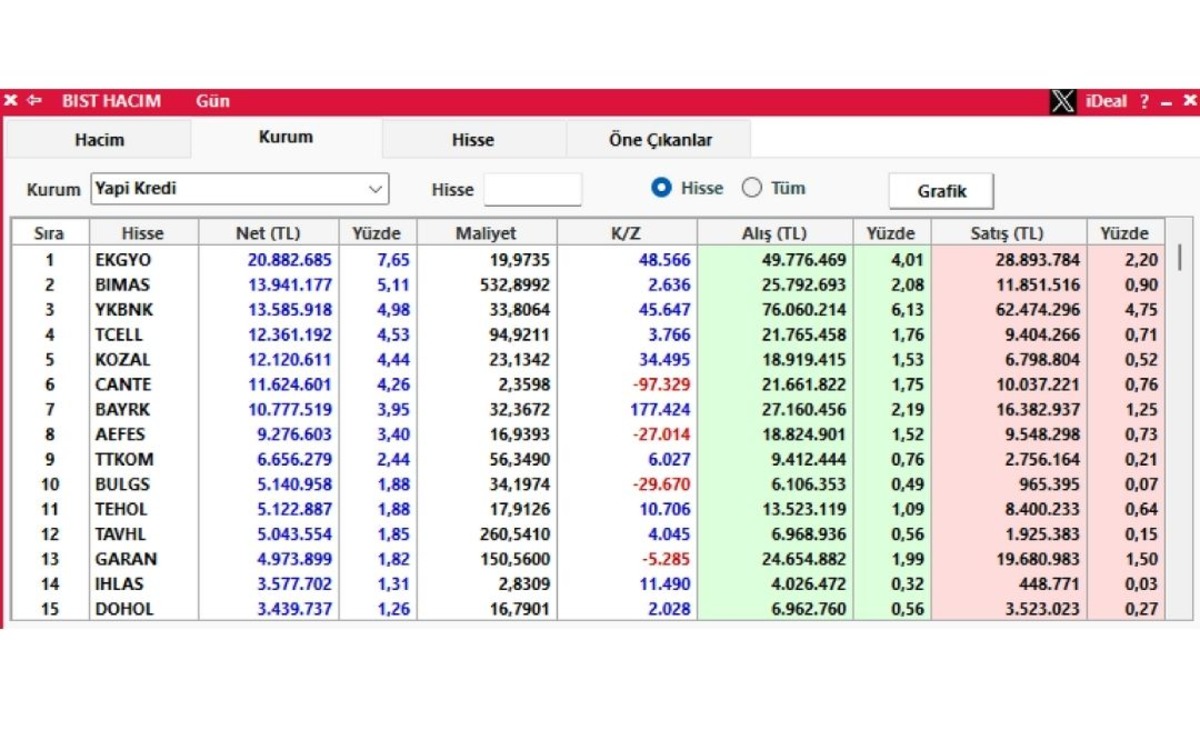
Task: Select the Tüm radio button
Action: pos(751,187)
